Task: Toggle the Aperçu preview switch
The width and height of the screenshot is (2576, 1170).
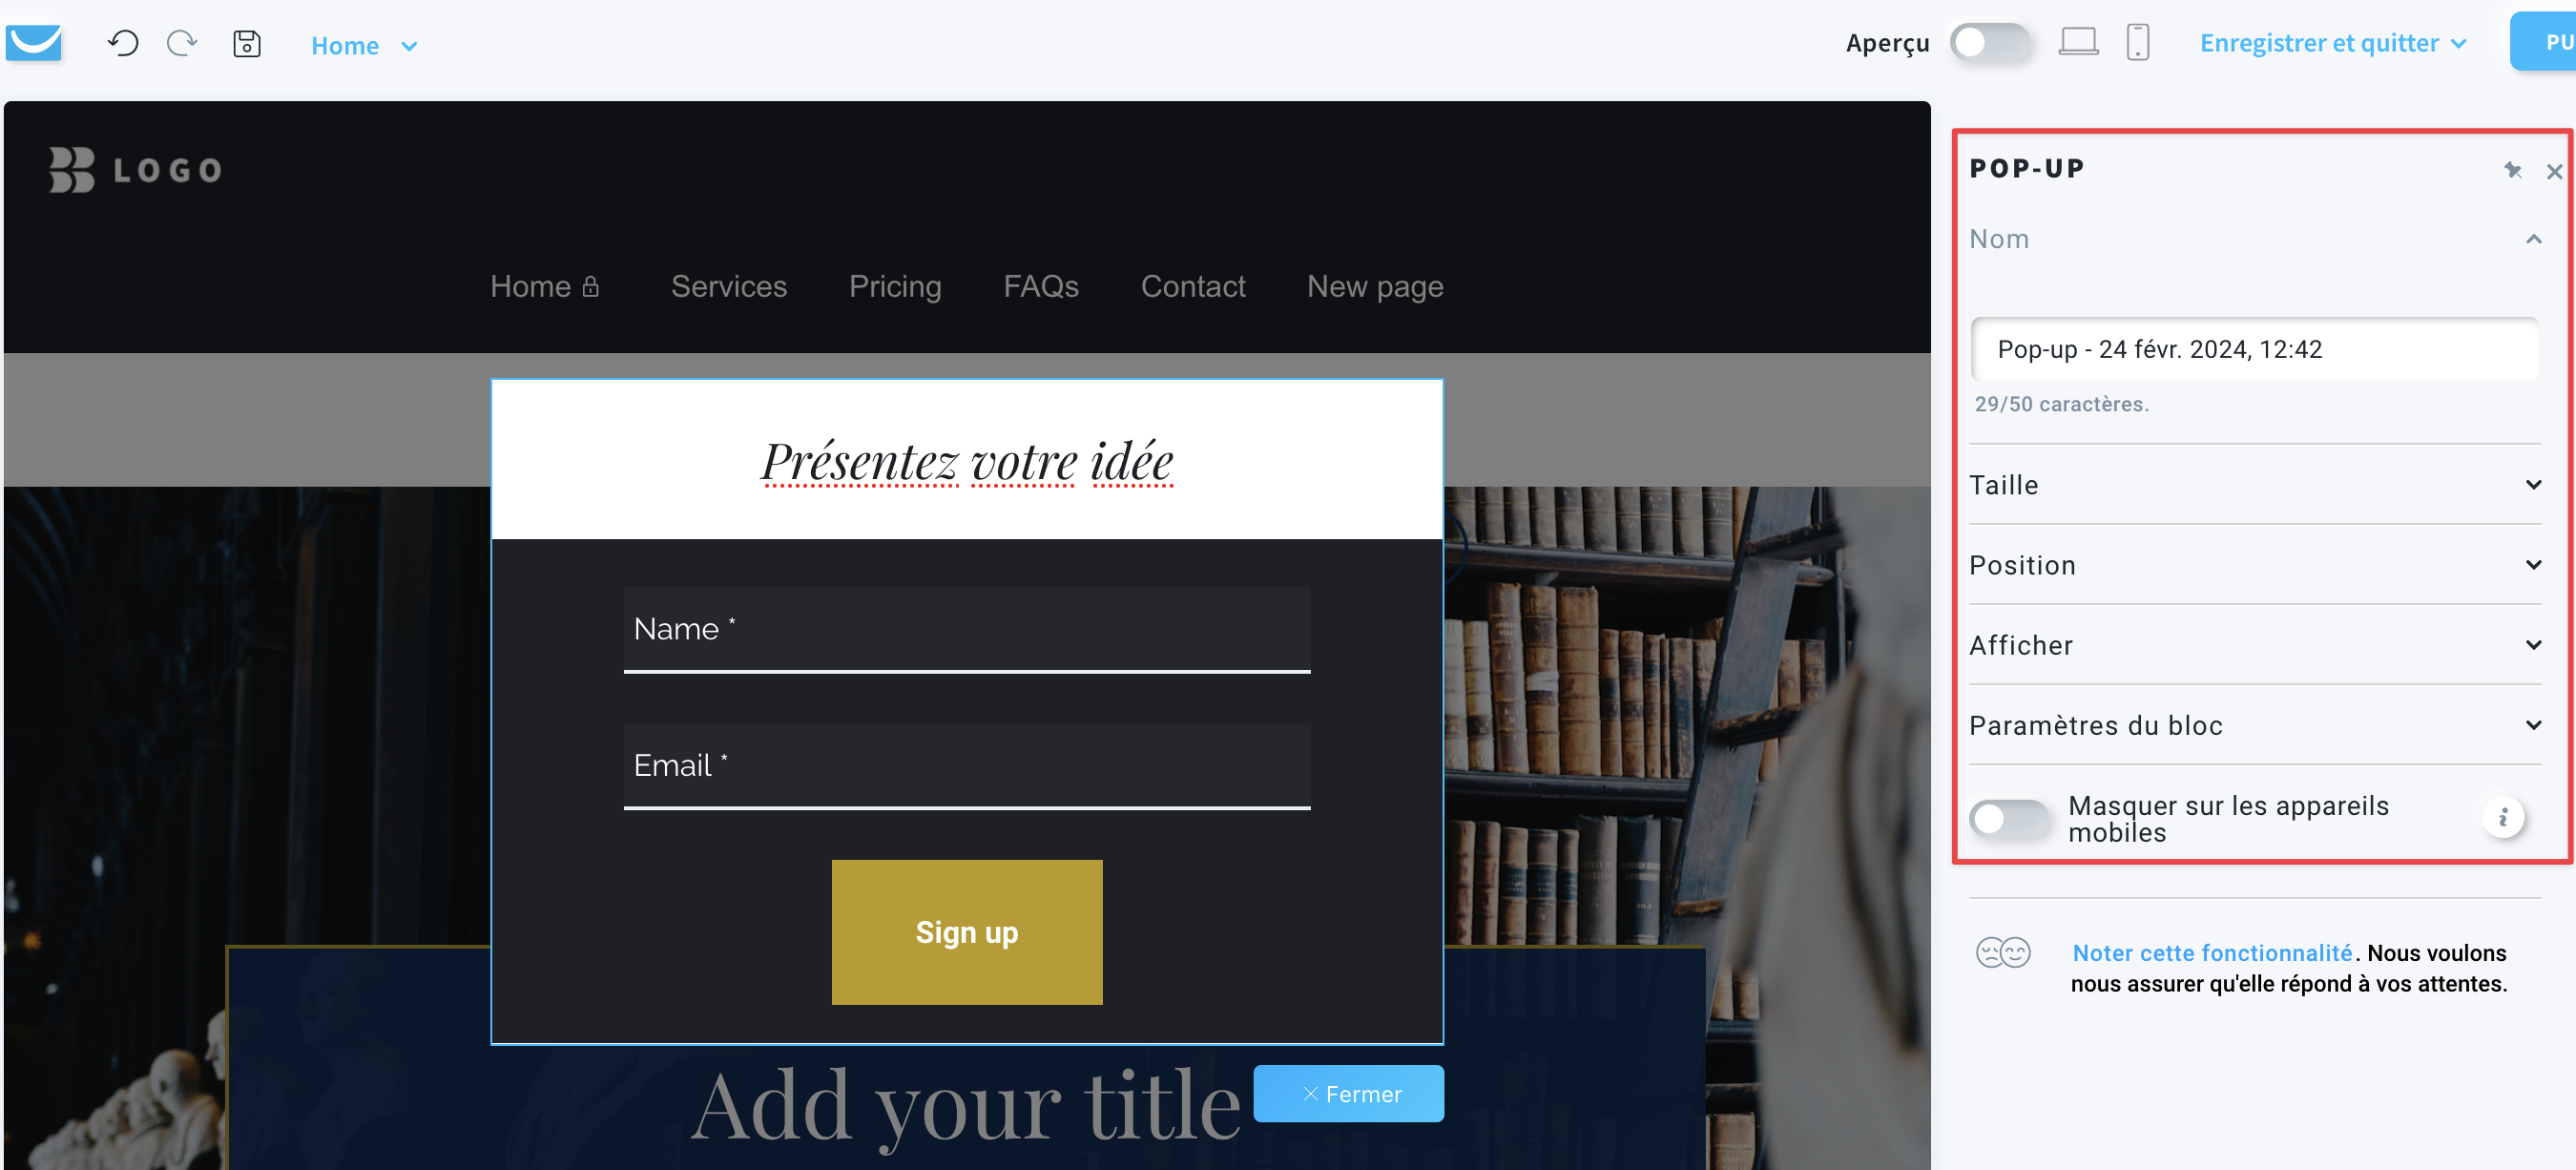Action: [x=1989, y=42]
